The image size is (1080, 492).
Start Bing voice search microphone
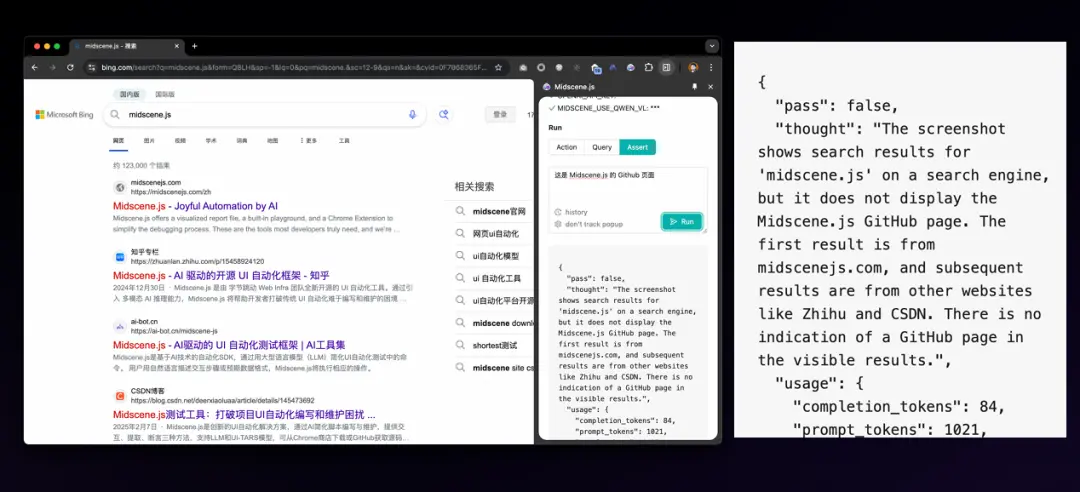(x=413, y=114)
